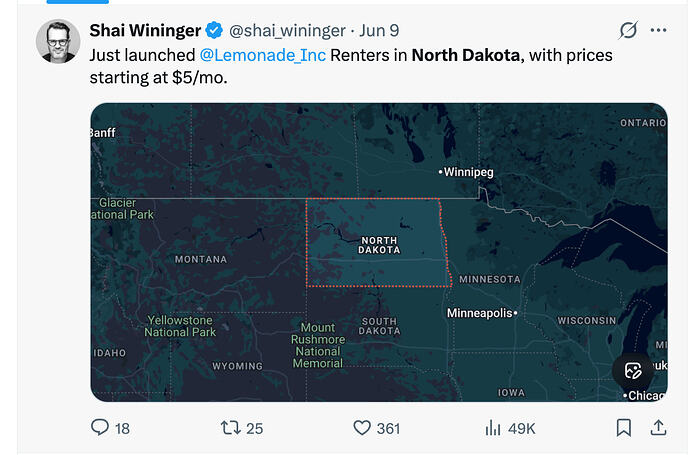Click the 49K views count
The image size is (690, 455).
[x=521, y=429]
